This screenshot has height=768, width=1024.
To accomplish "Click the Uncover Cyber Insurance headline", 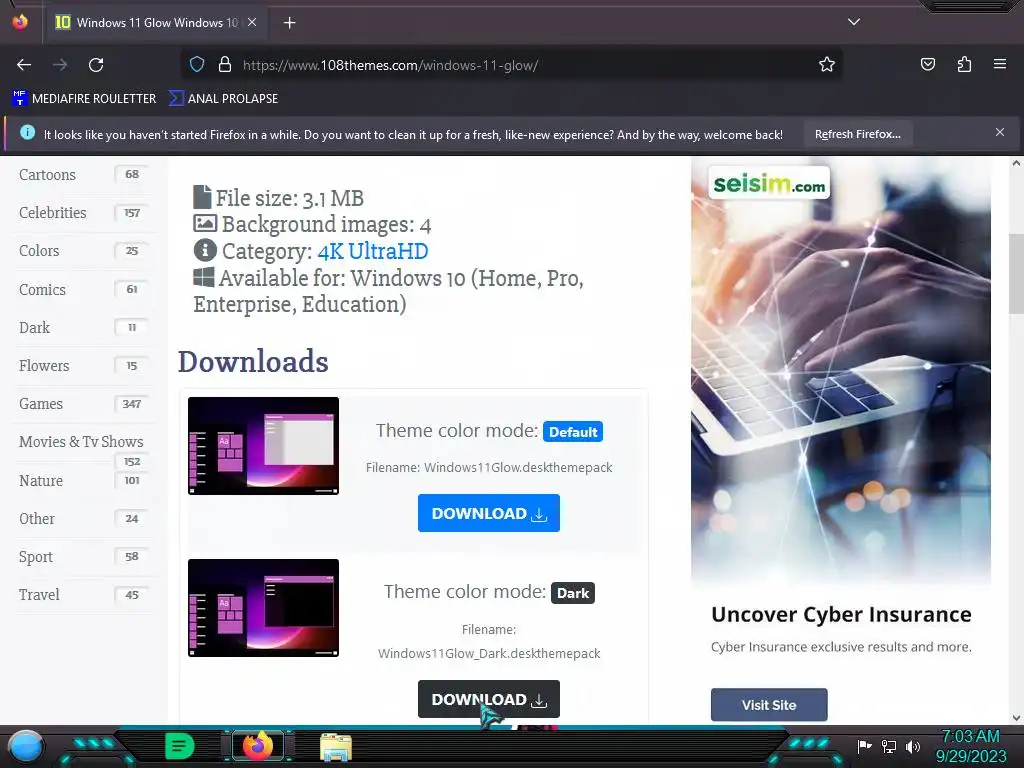I will point(841,615).
